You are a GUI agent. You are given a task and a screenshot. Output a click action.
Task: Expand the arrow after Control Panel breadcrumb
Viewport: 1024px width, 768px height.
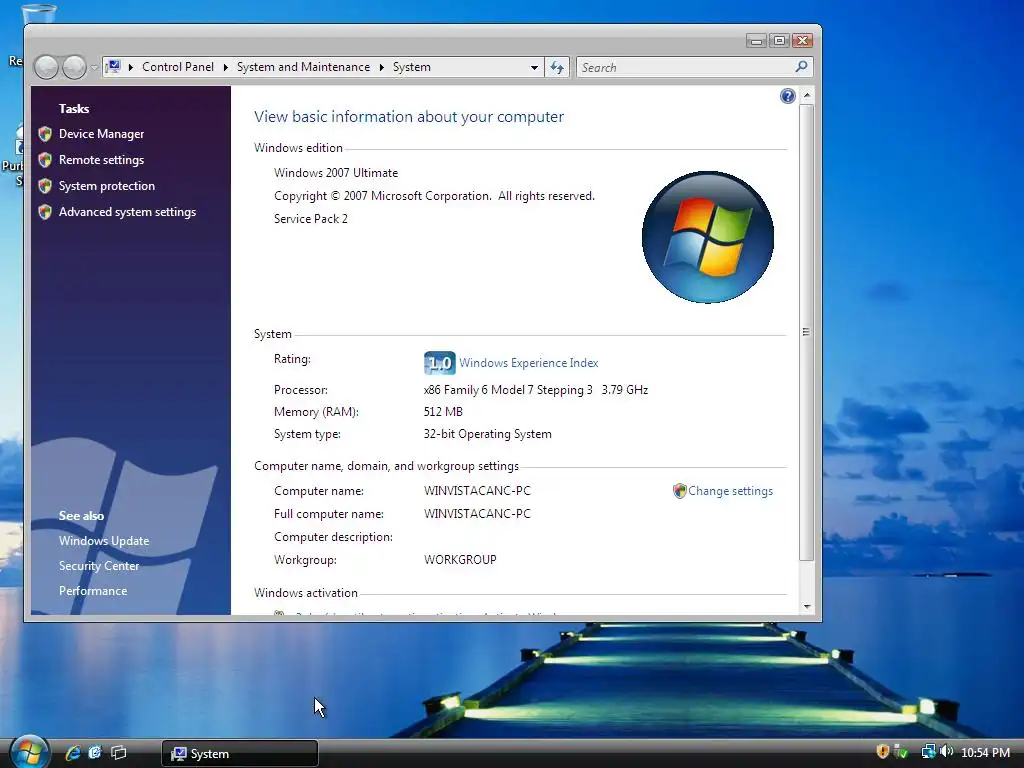click(x=225, y=67)
